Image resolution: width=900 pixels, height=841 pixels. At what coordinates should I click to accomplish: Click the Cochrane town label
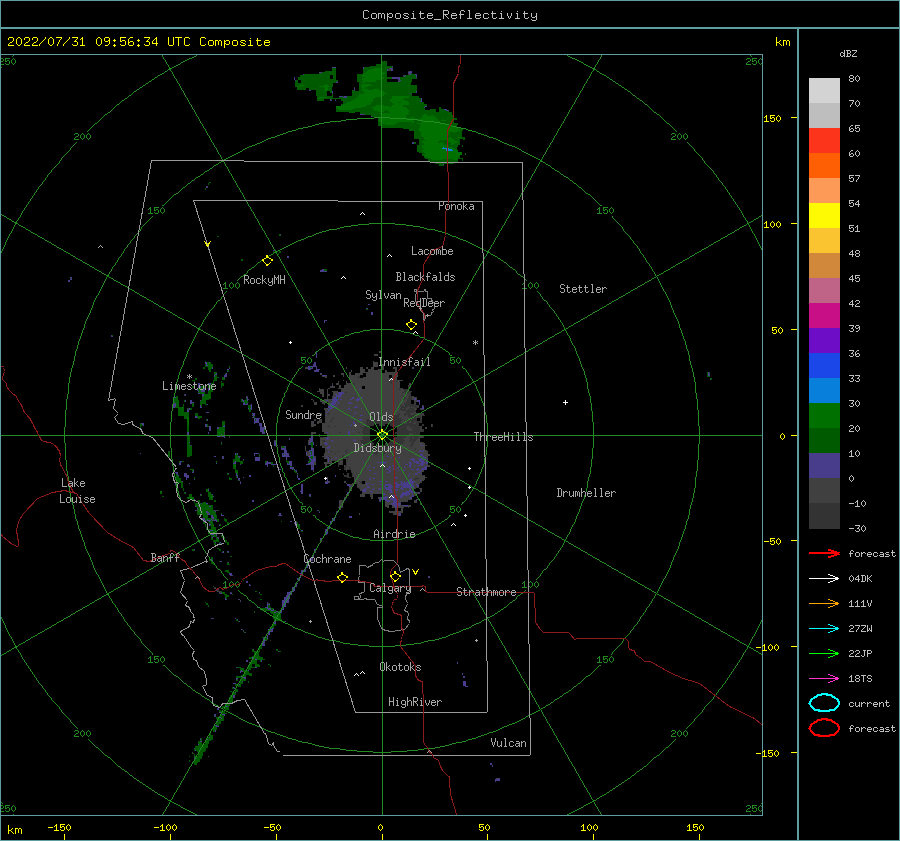click(327, 559)
